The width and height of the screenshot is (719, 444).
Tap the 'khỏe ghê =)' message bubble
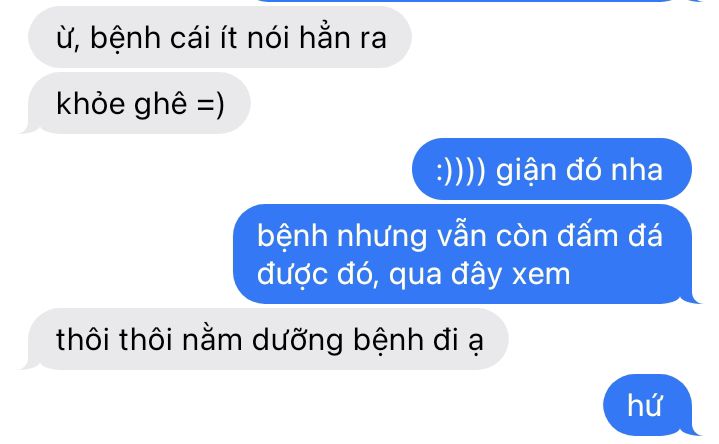(x=139, y=103)
